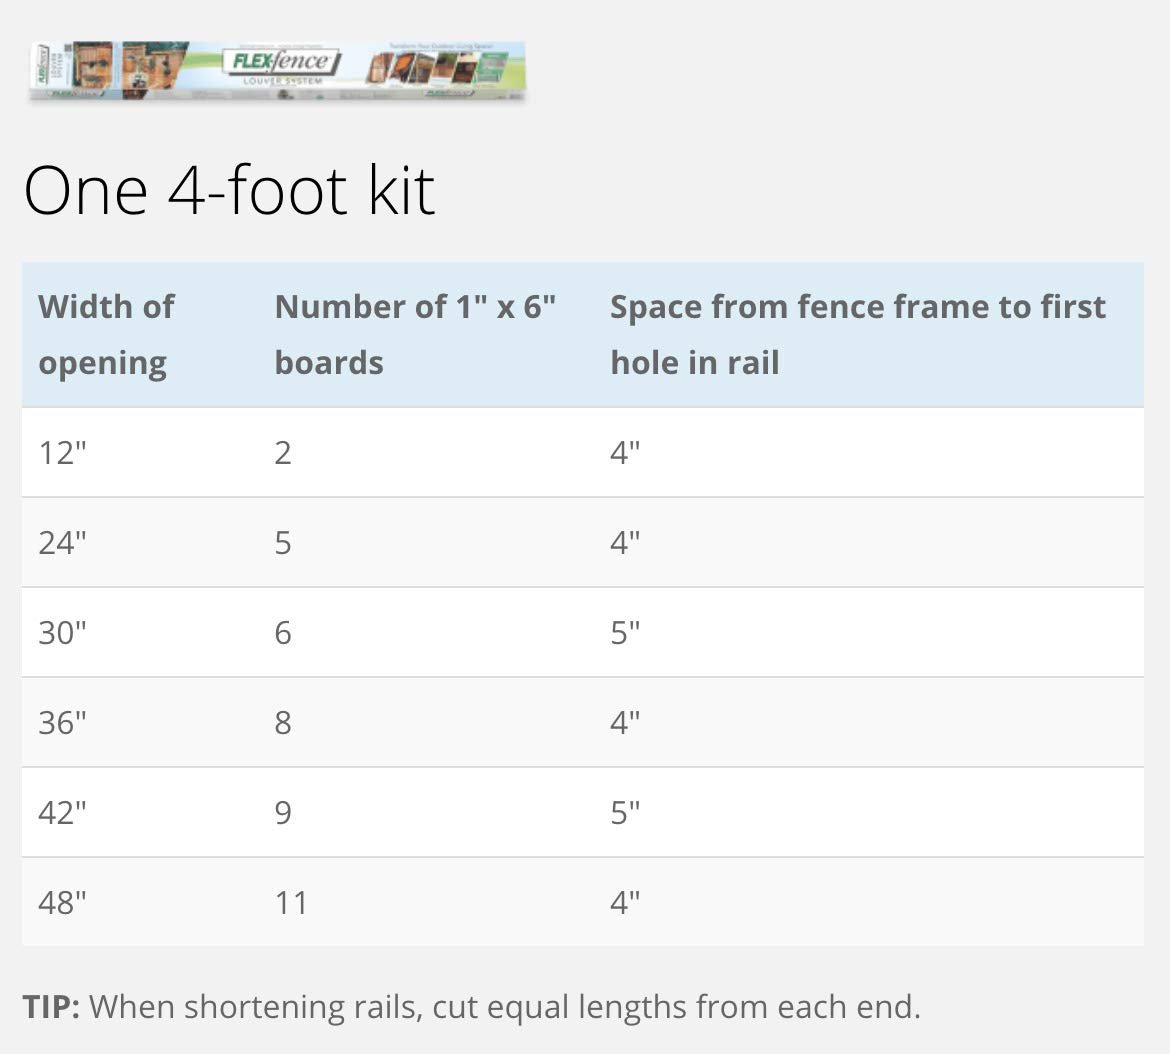Click the 5" spacing value in the 30" row
Viewport: 1170px width, 1054px height.
click(625, 633)
